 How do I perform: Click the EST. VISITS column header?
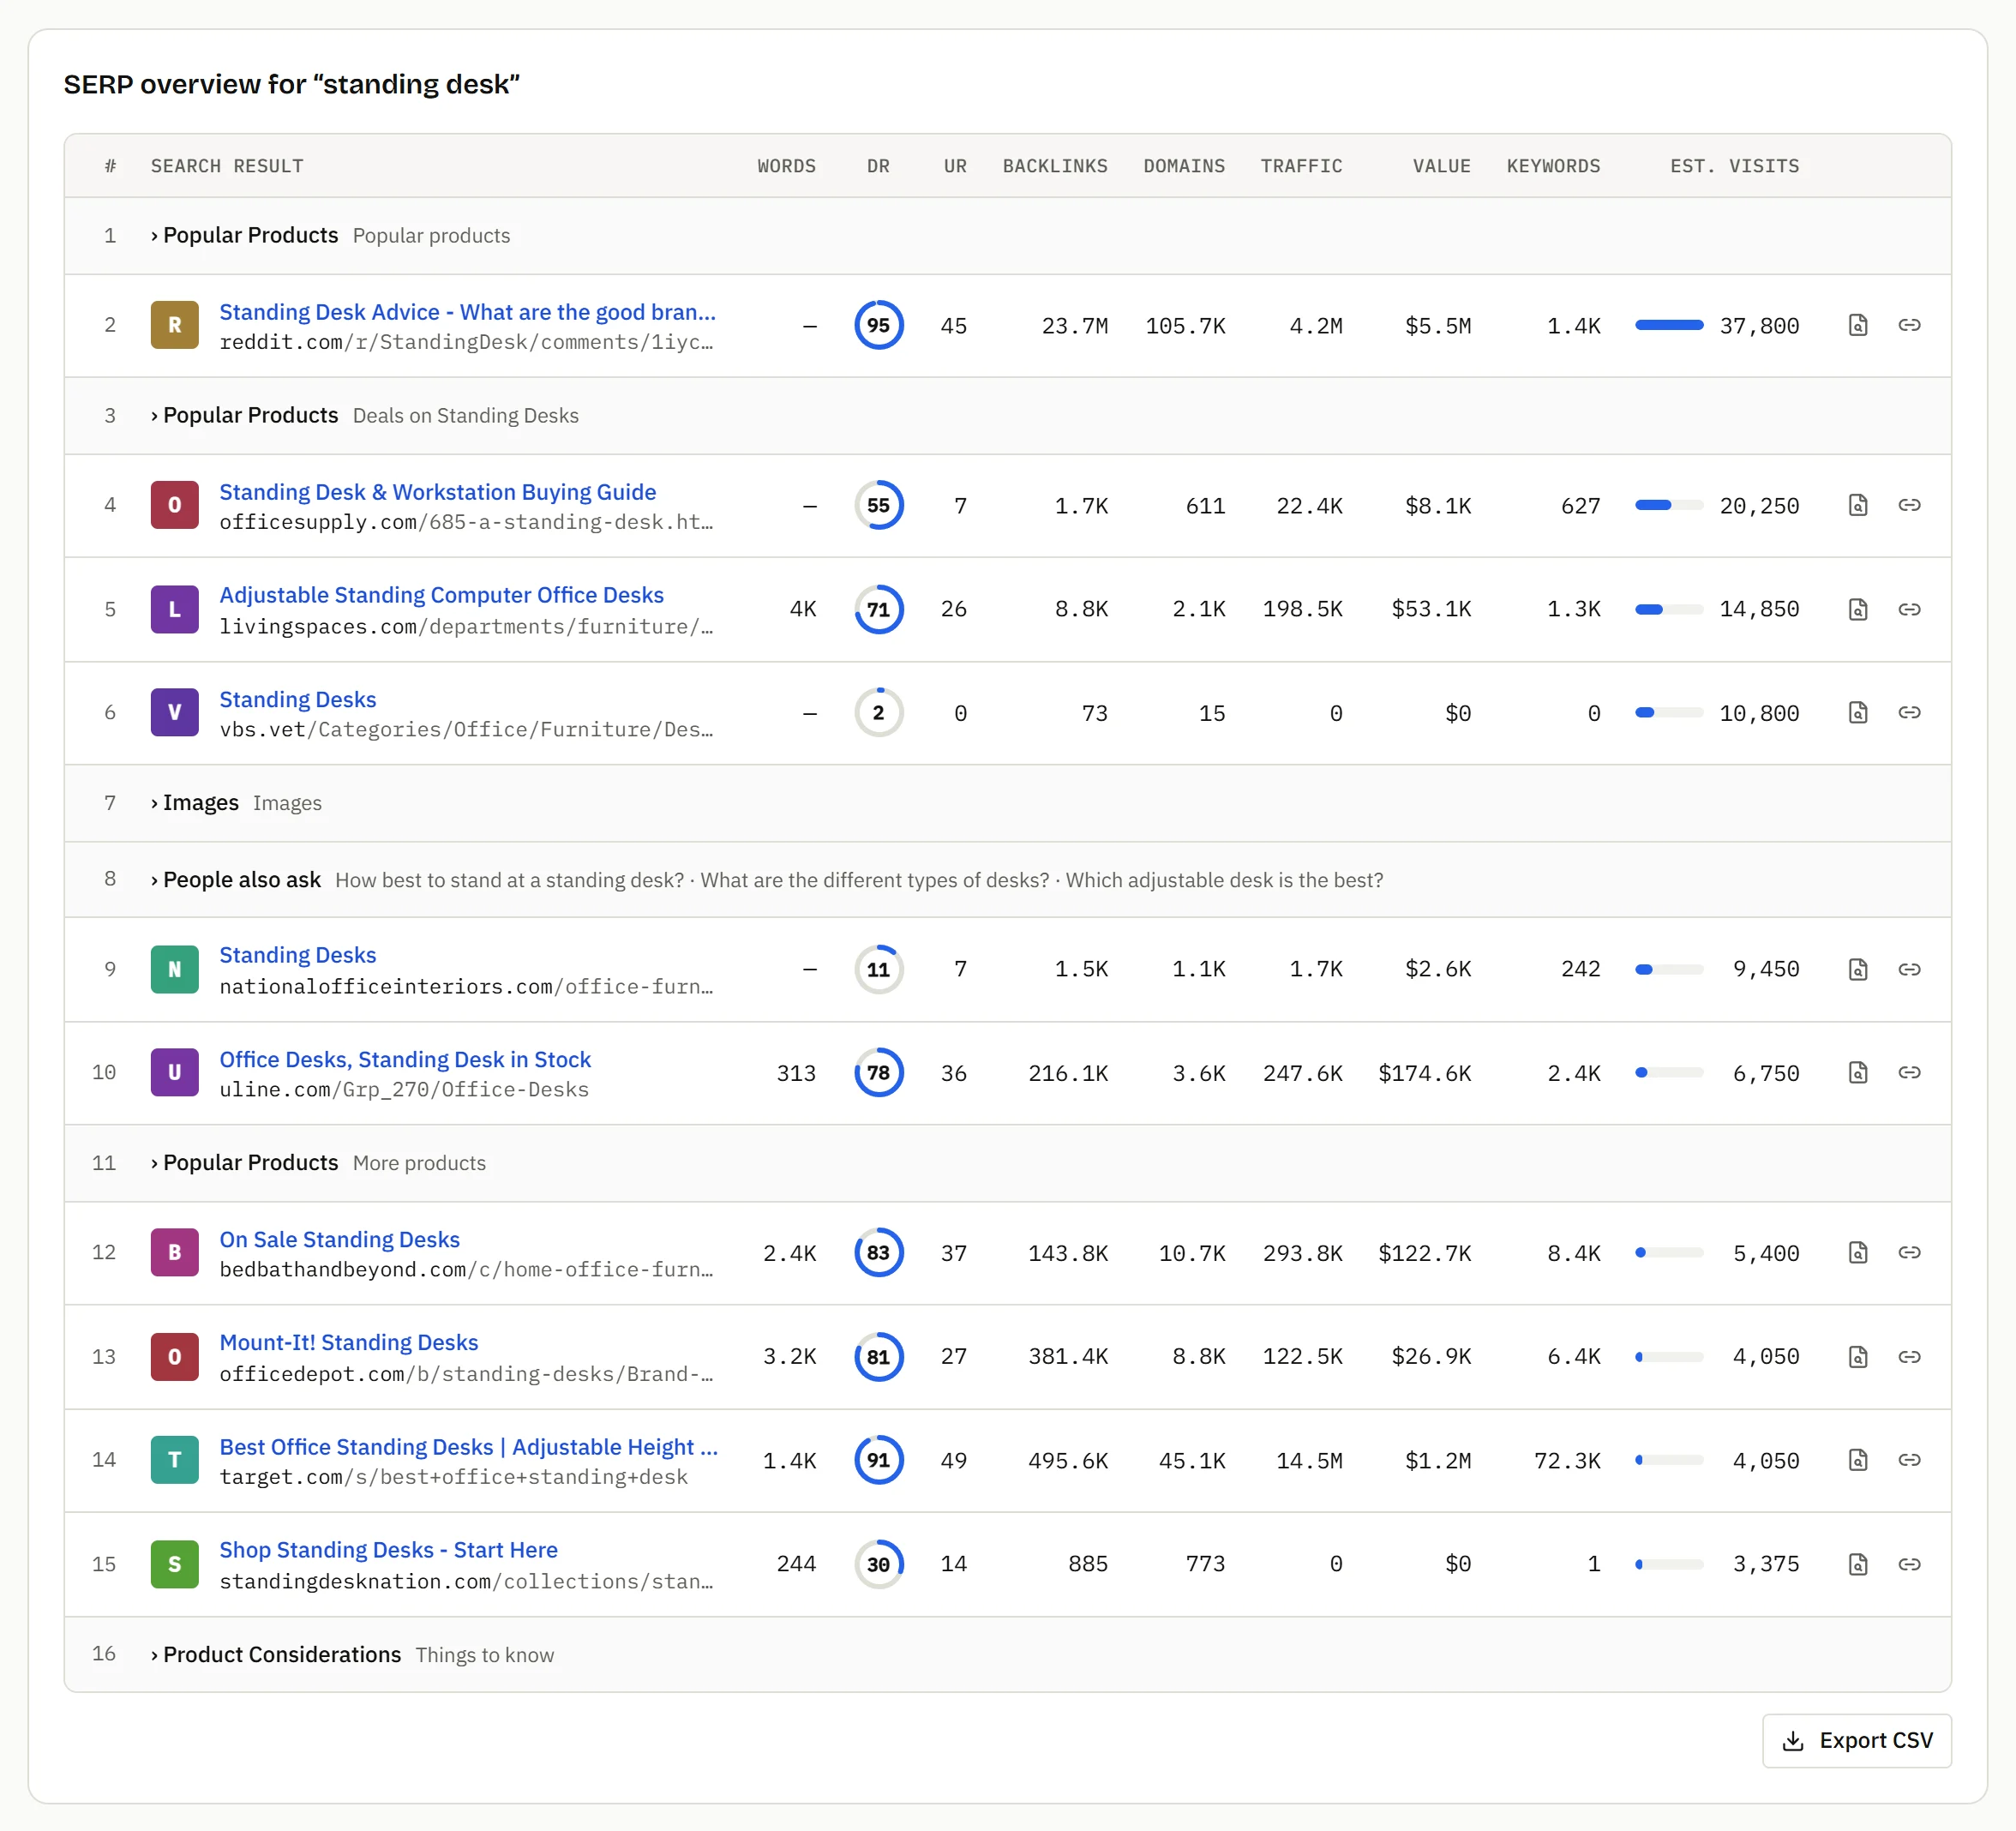coord(1734,166)
